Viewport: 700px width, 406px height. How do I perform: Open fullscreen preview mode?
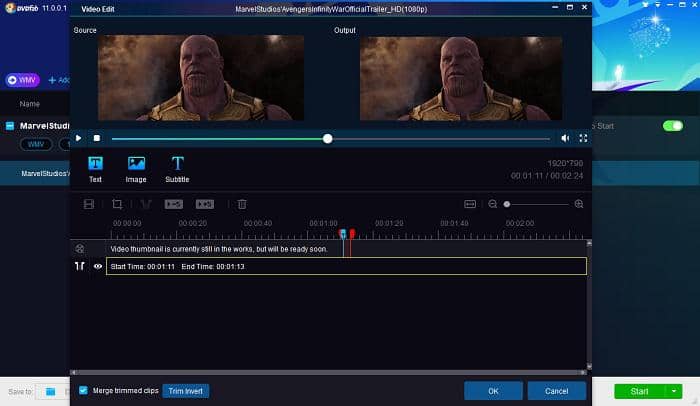tap(583, 138)
